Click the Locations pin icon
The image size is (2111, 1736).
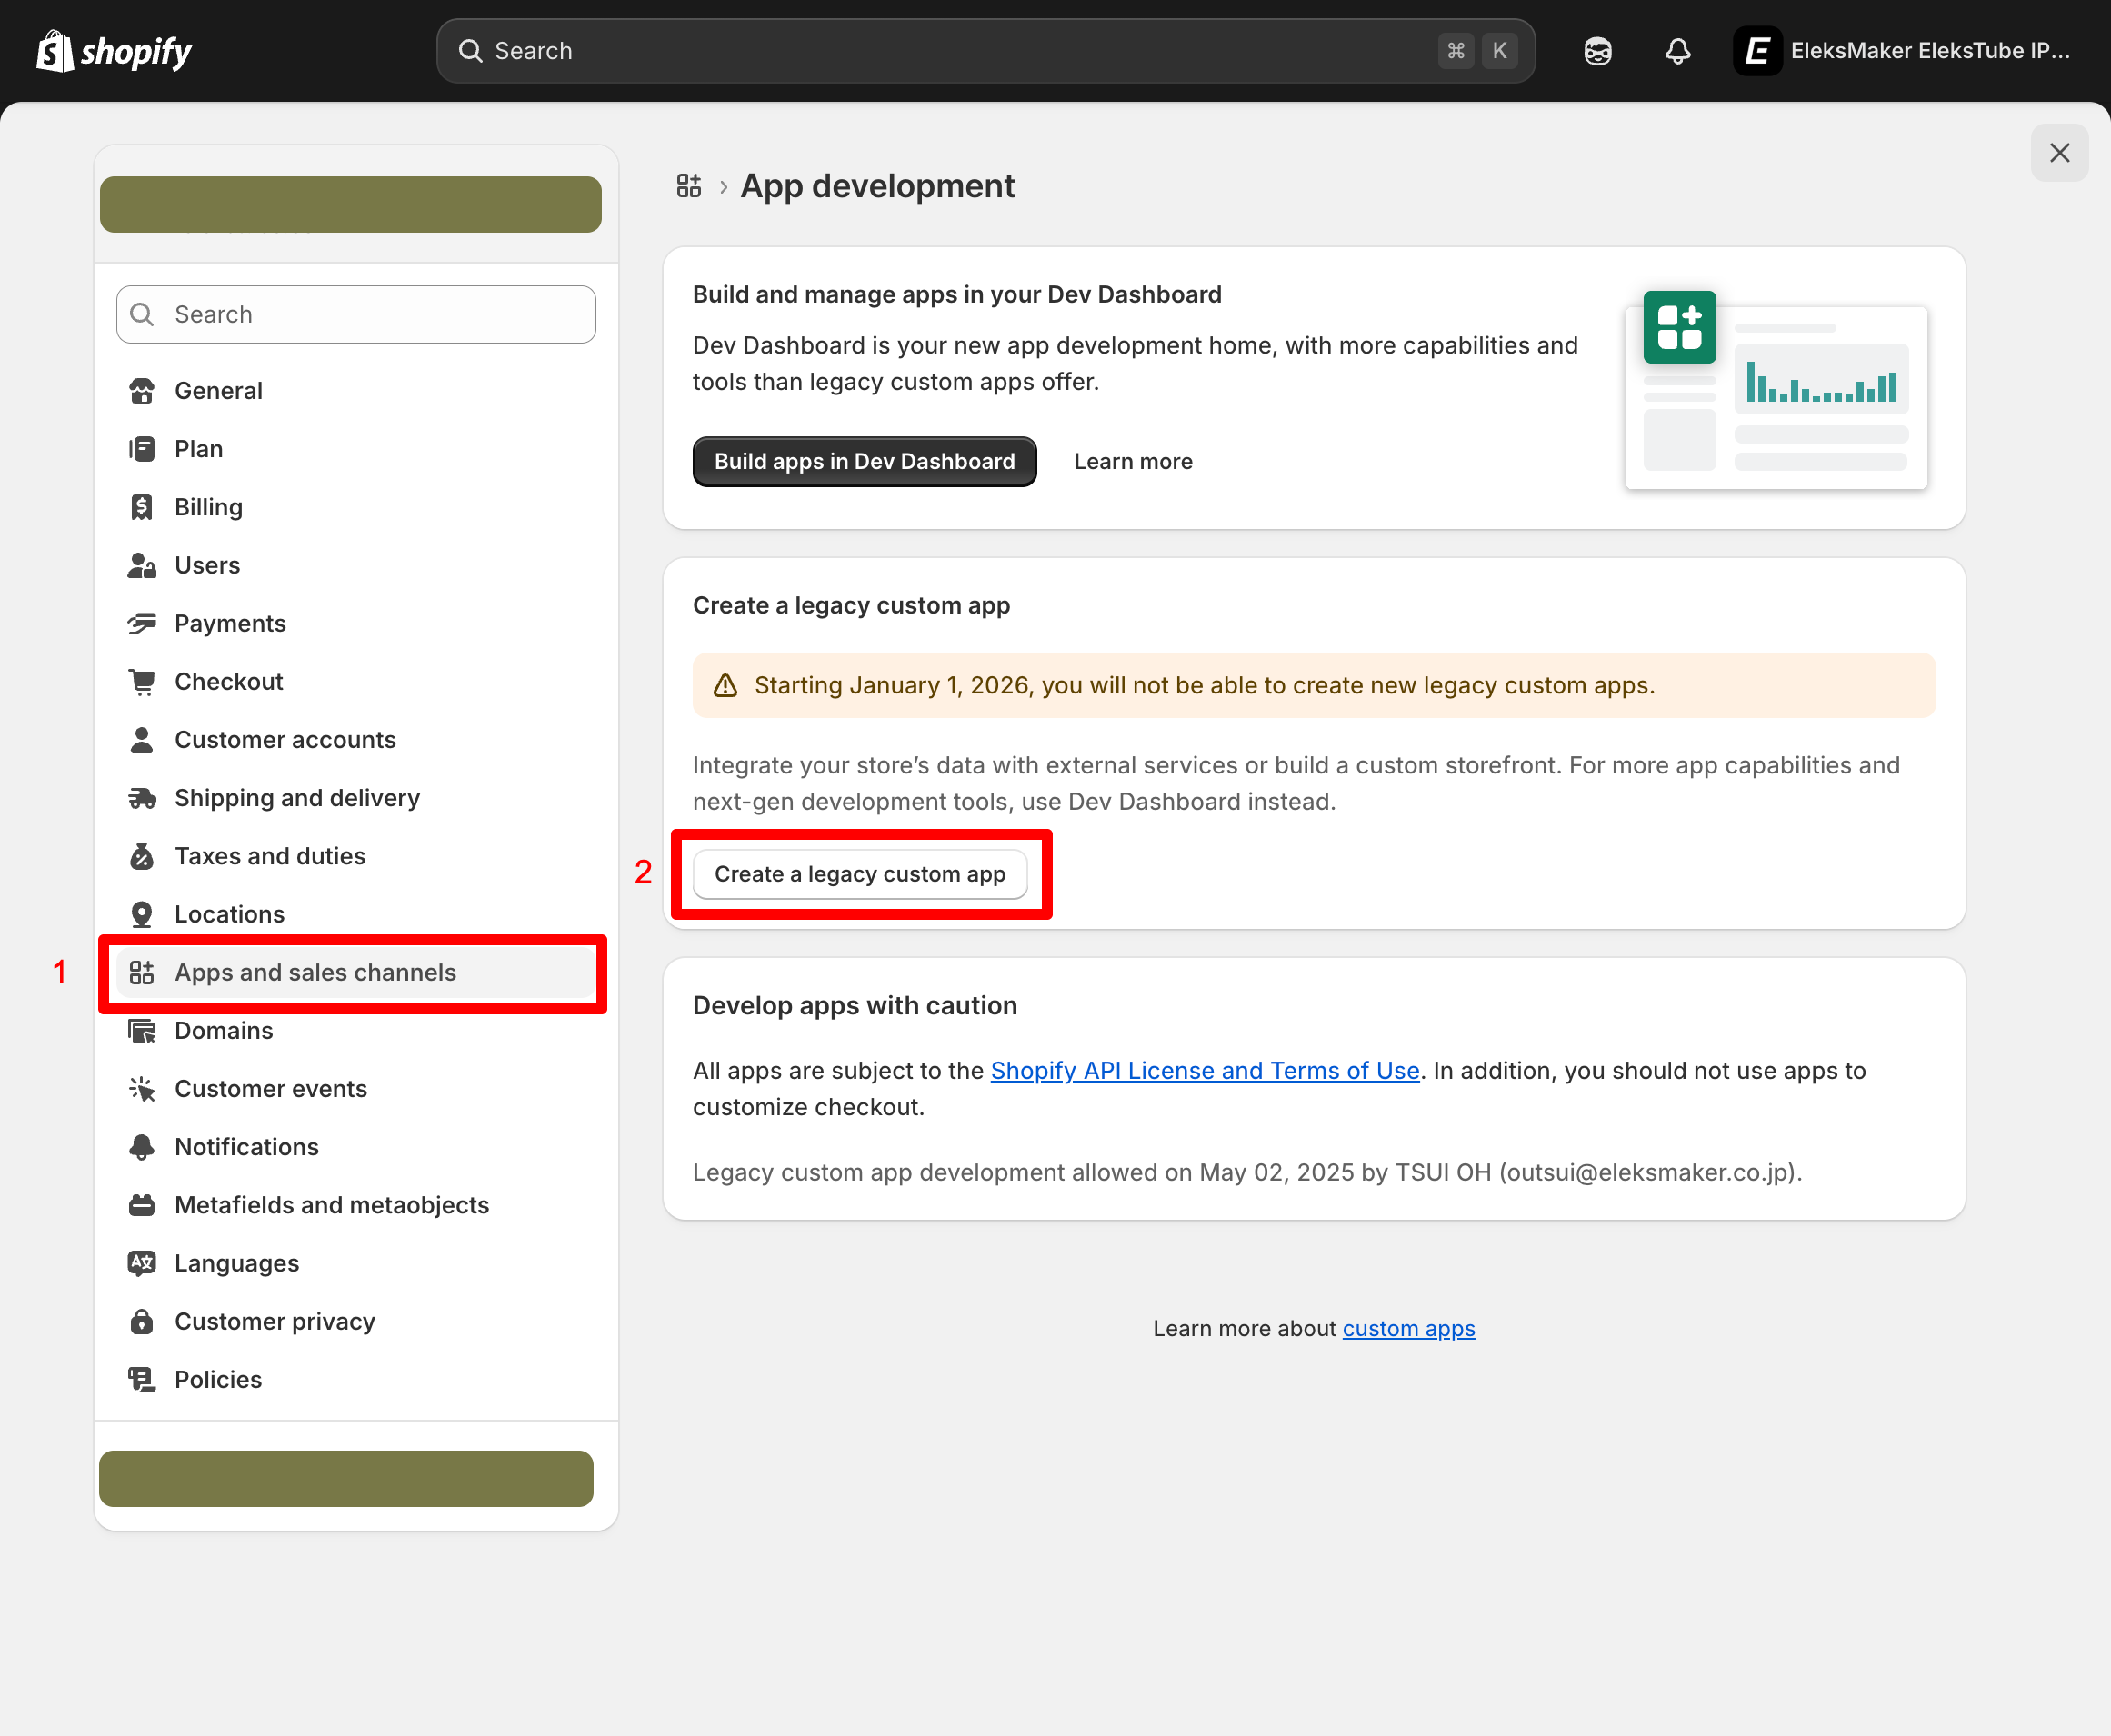(x=143, y=913)
